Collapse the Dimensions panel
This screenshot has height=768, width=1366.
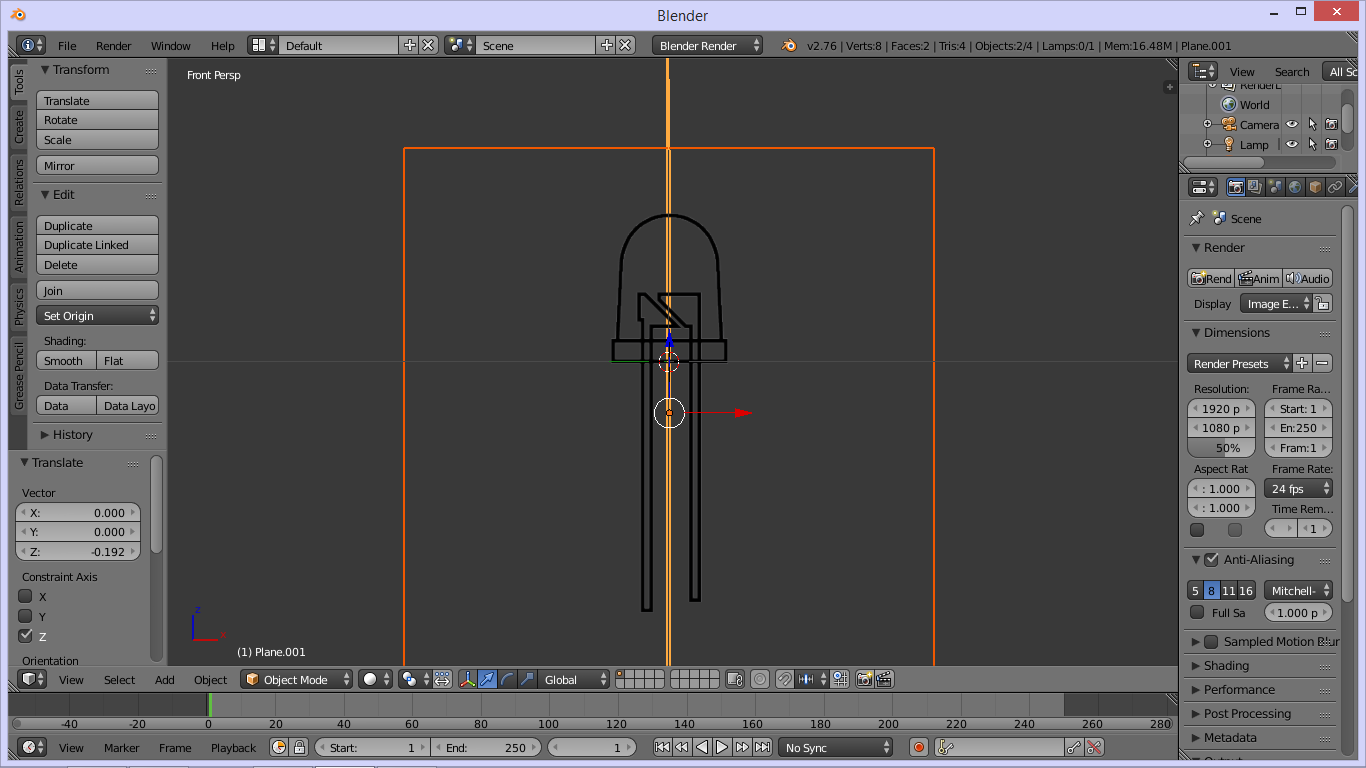(1236, 332)
